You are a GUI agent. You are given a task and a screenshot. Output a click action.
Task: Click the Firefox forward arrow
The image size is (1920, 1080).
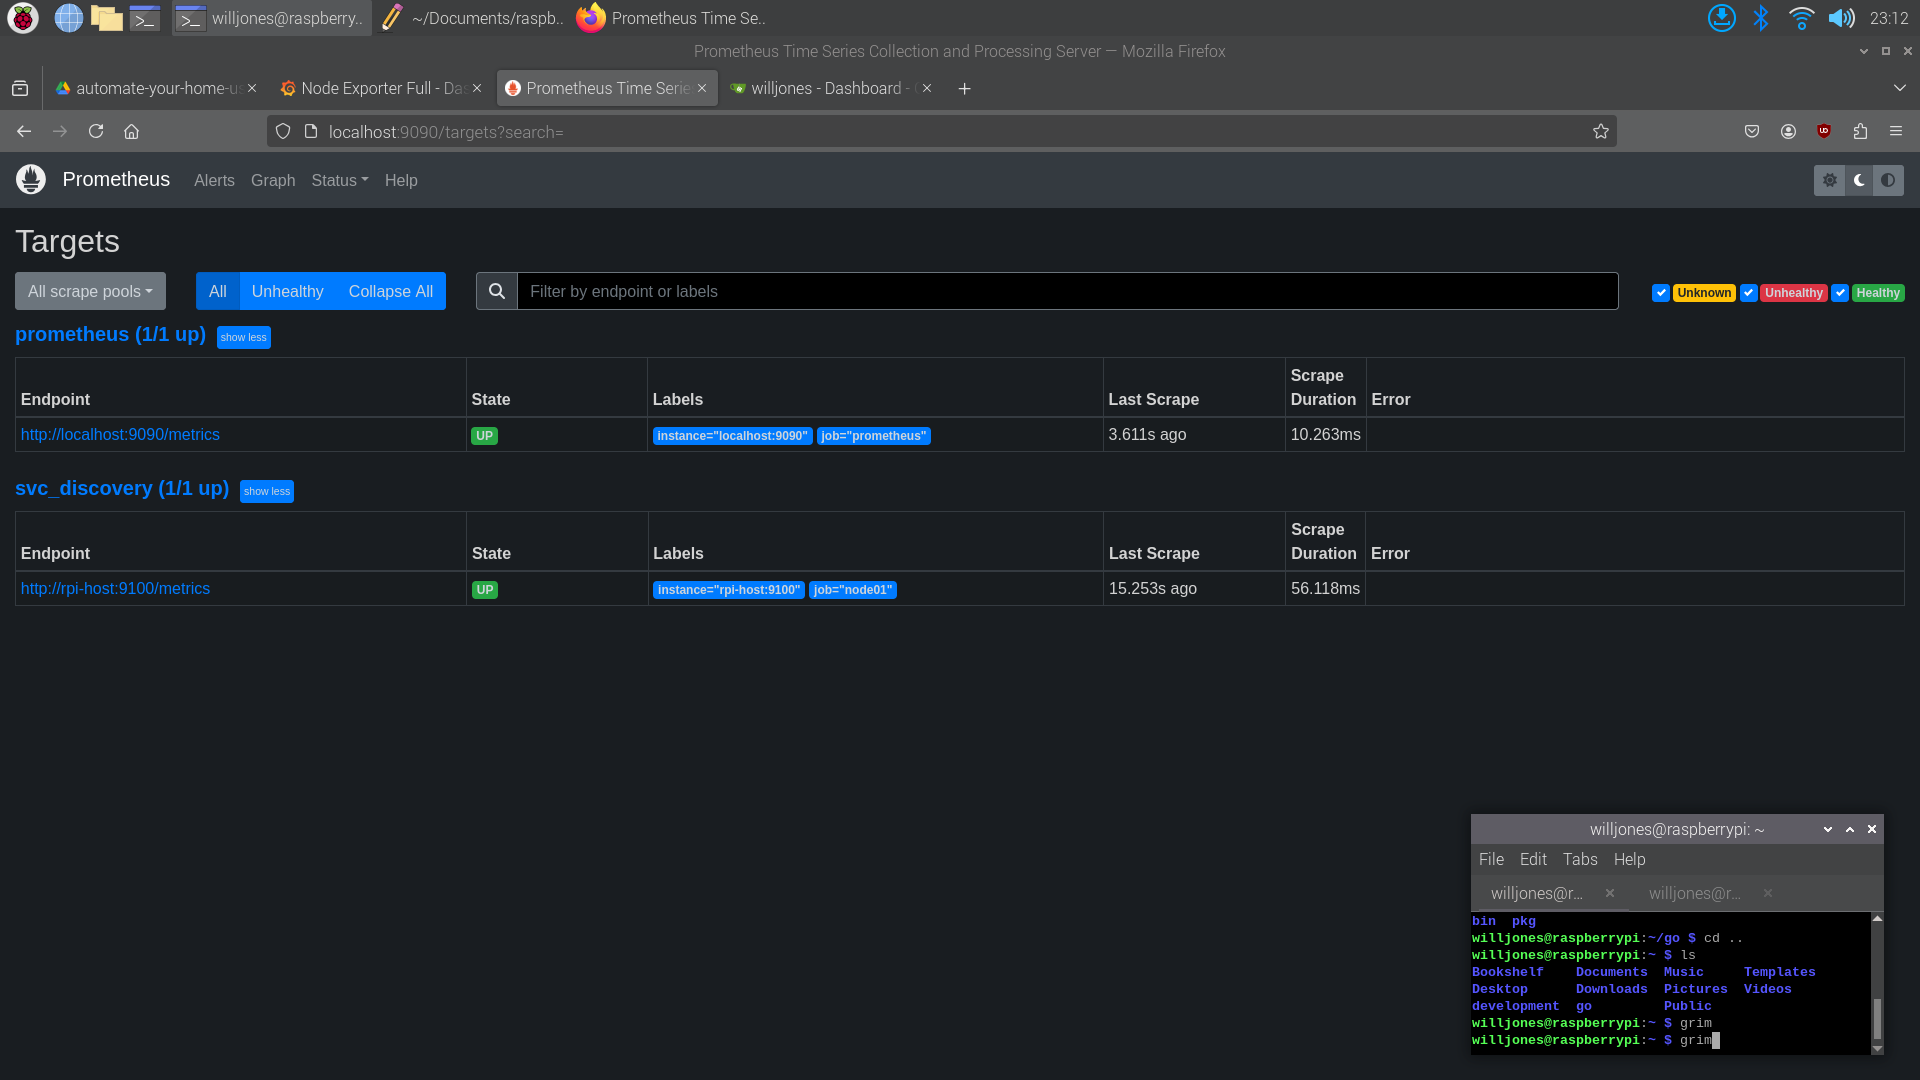click(x=60, y=131)
